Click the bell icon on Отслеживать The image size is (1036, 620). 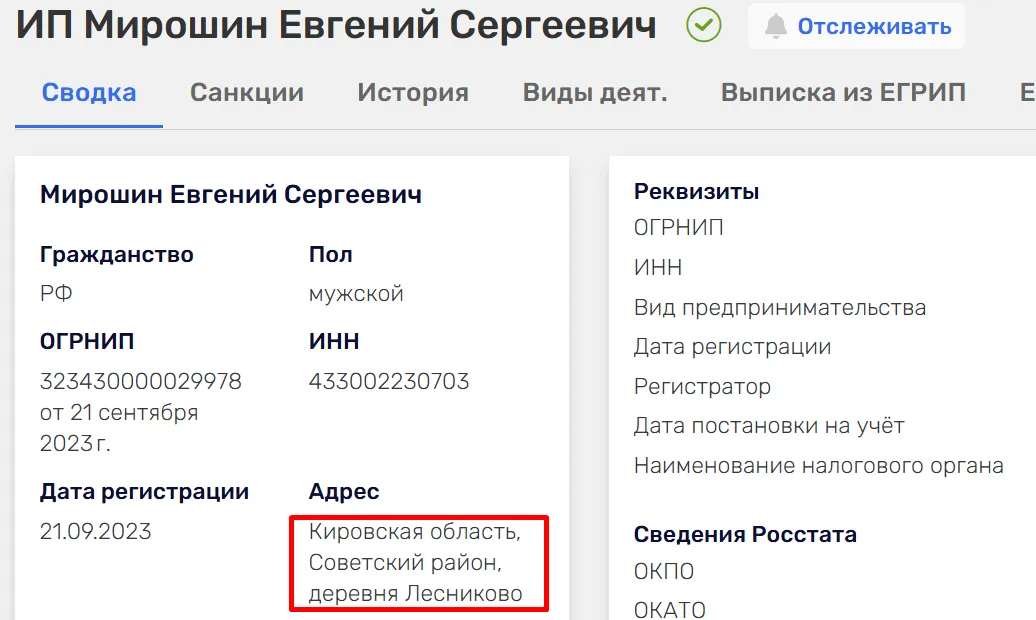pos(776,26)
